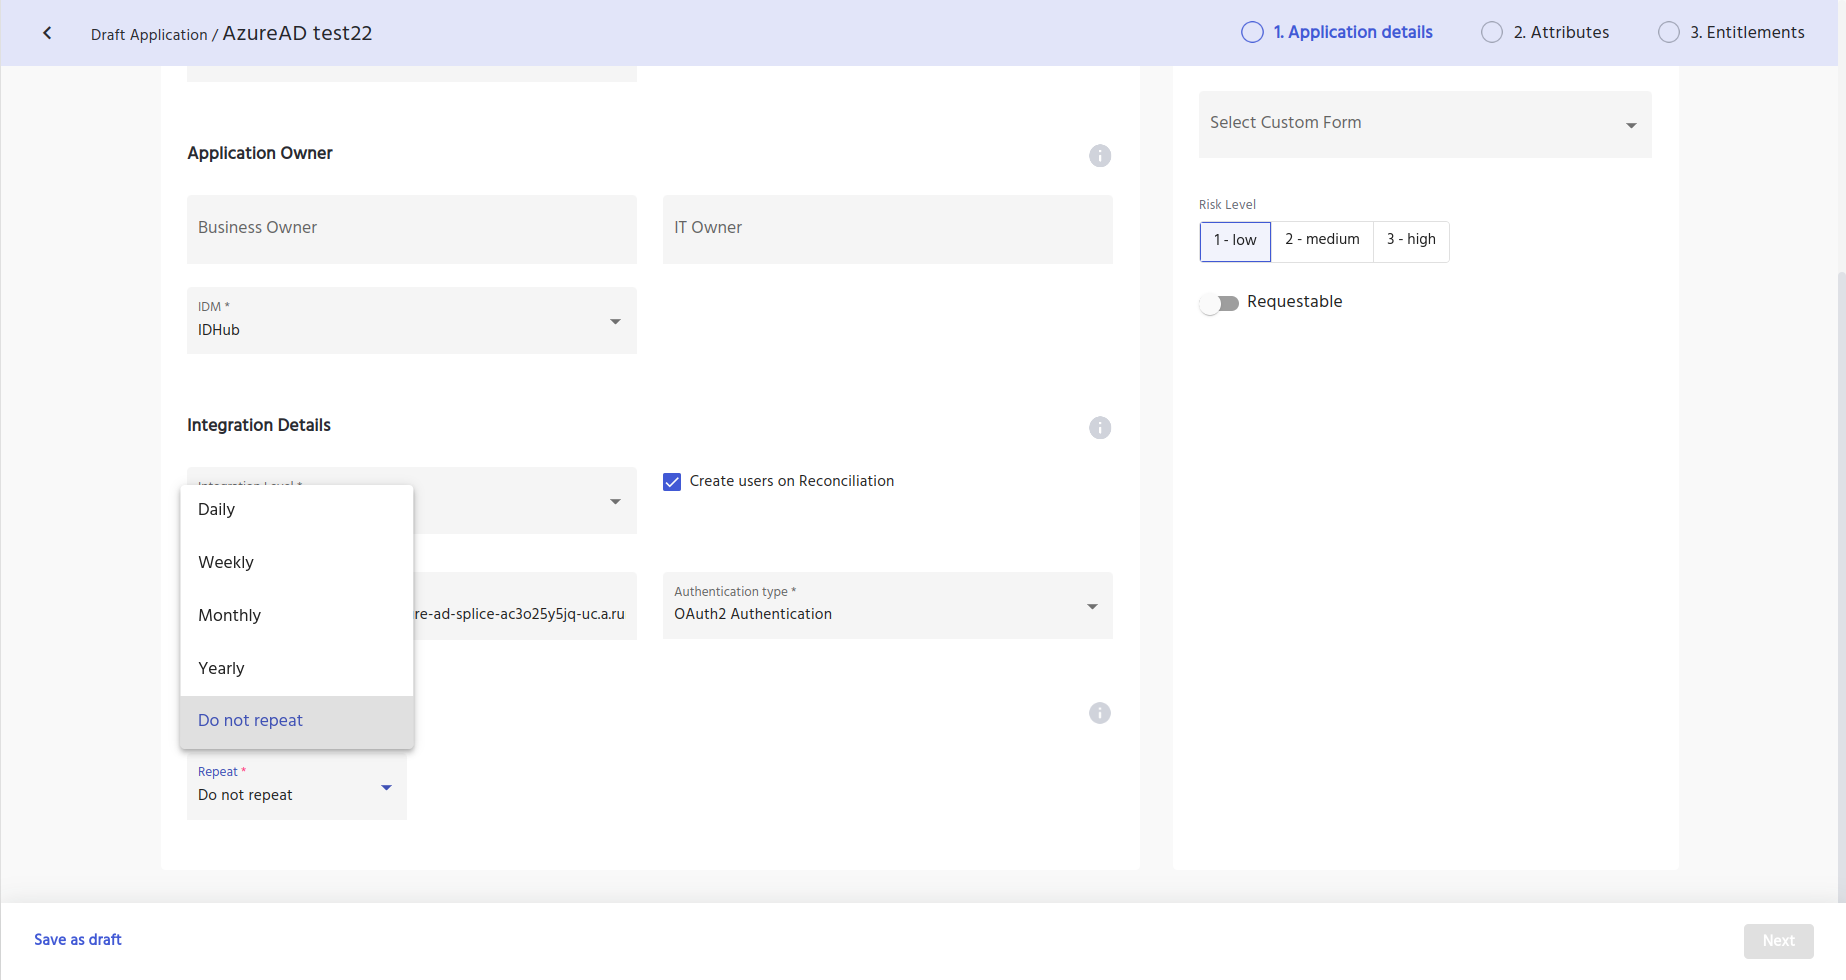
Task: Click the Business Owner input field
Action: coord(411,229)
